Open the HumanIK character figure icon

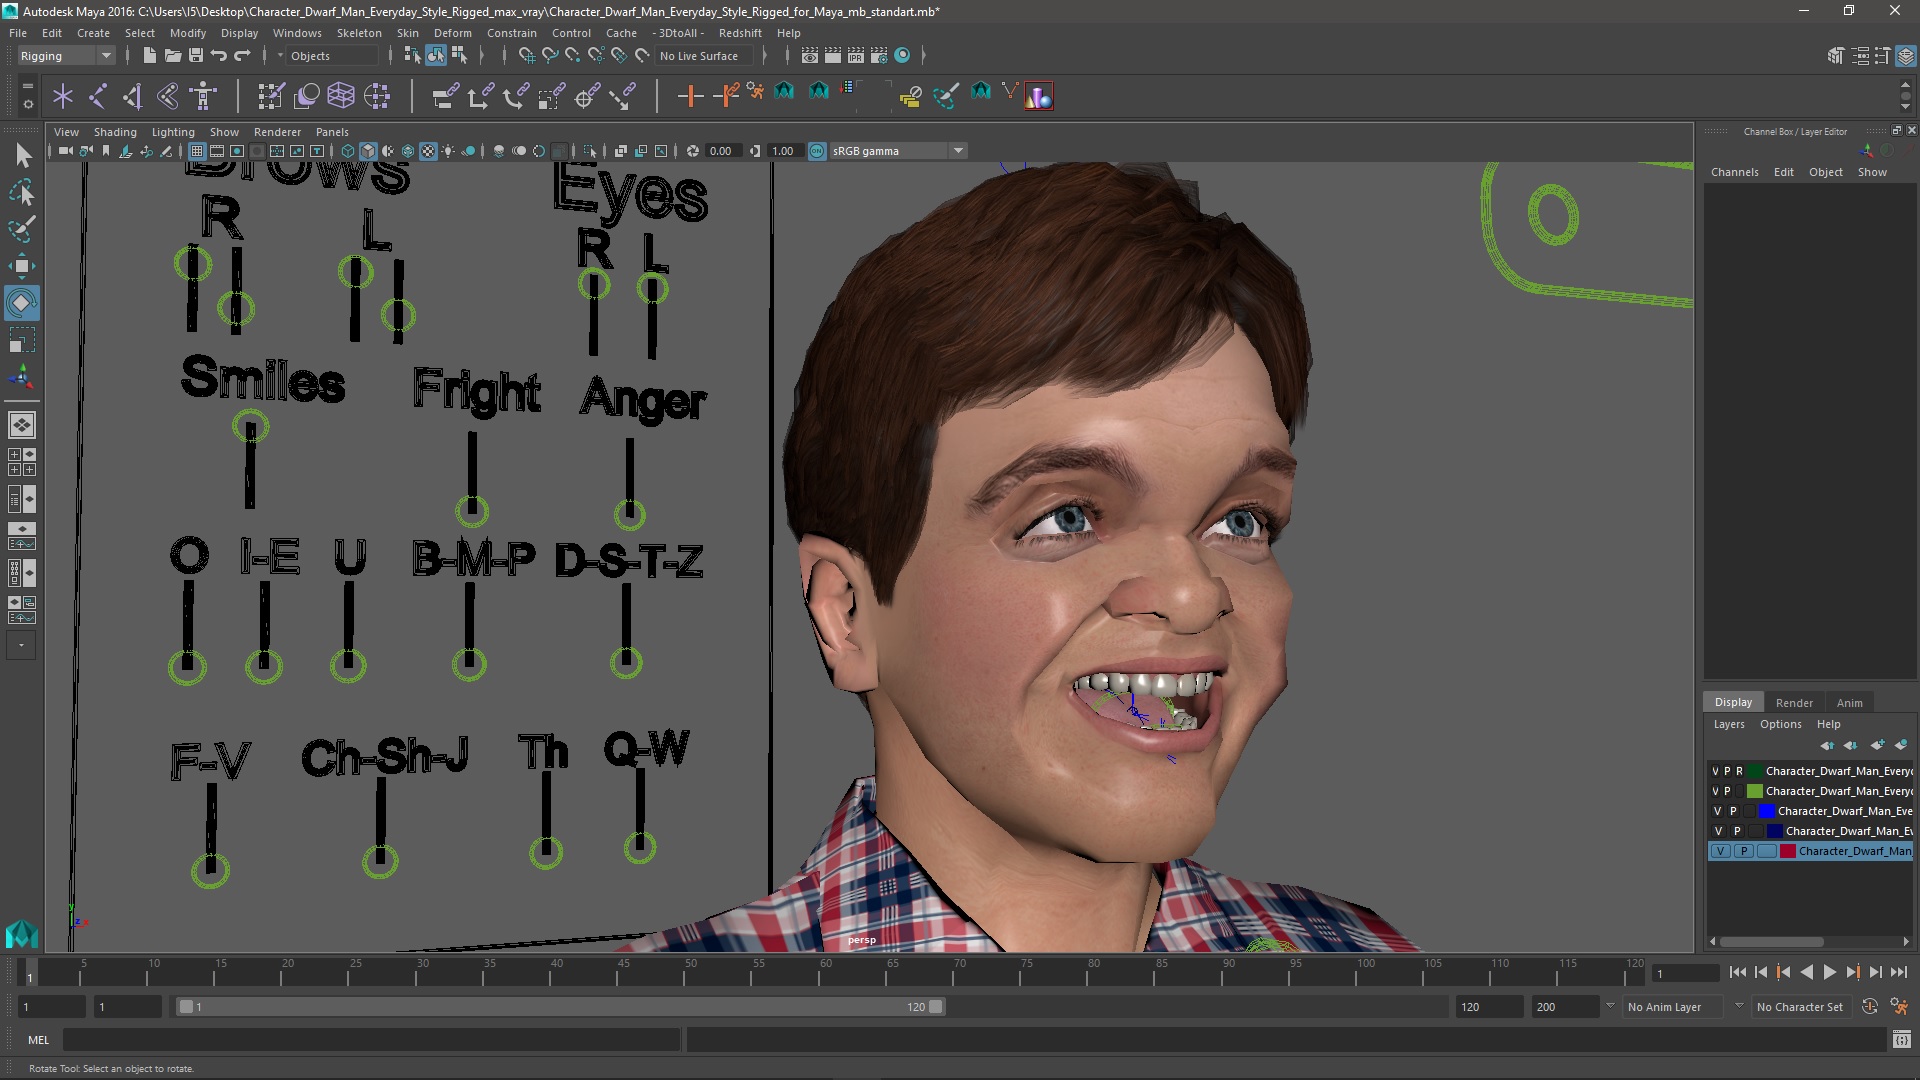coord(203,96)
